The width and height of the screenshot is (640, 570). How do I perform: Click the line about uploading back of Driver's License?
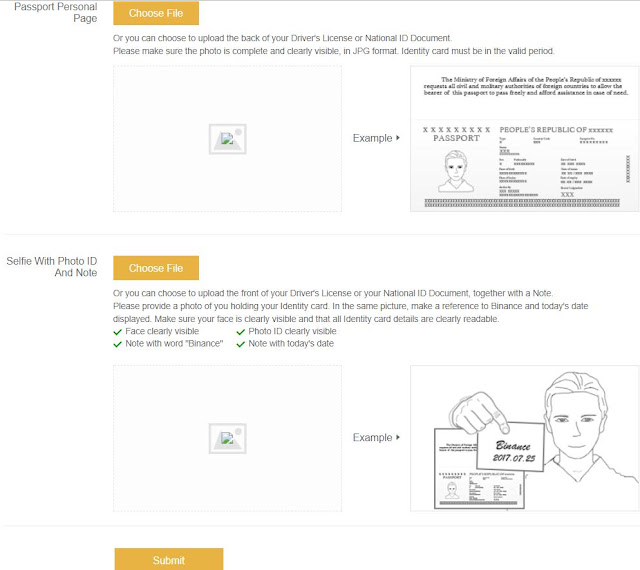282,38
